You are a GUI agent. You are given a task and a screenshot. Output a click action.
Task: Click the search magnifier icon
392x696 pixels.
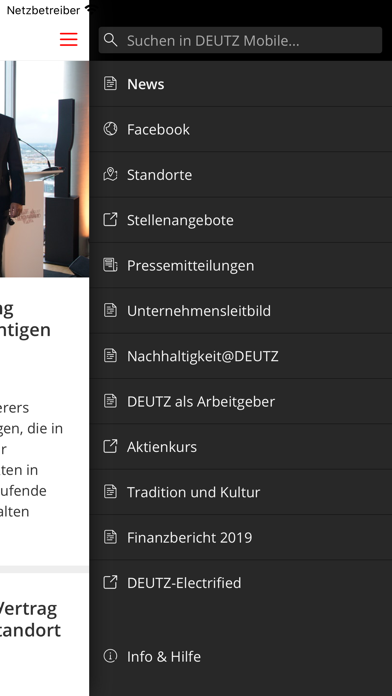coord(111,40)
